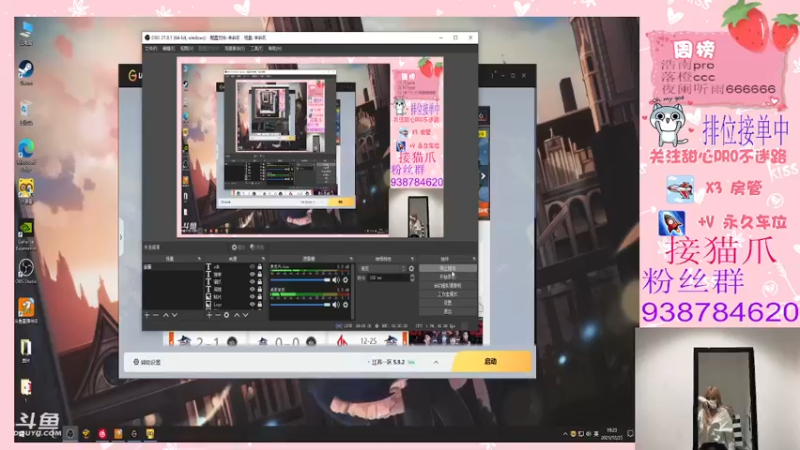The image size is (800, 450).
Task: Pop out the Sources dock panel
Action: tap(263, 259)
